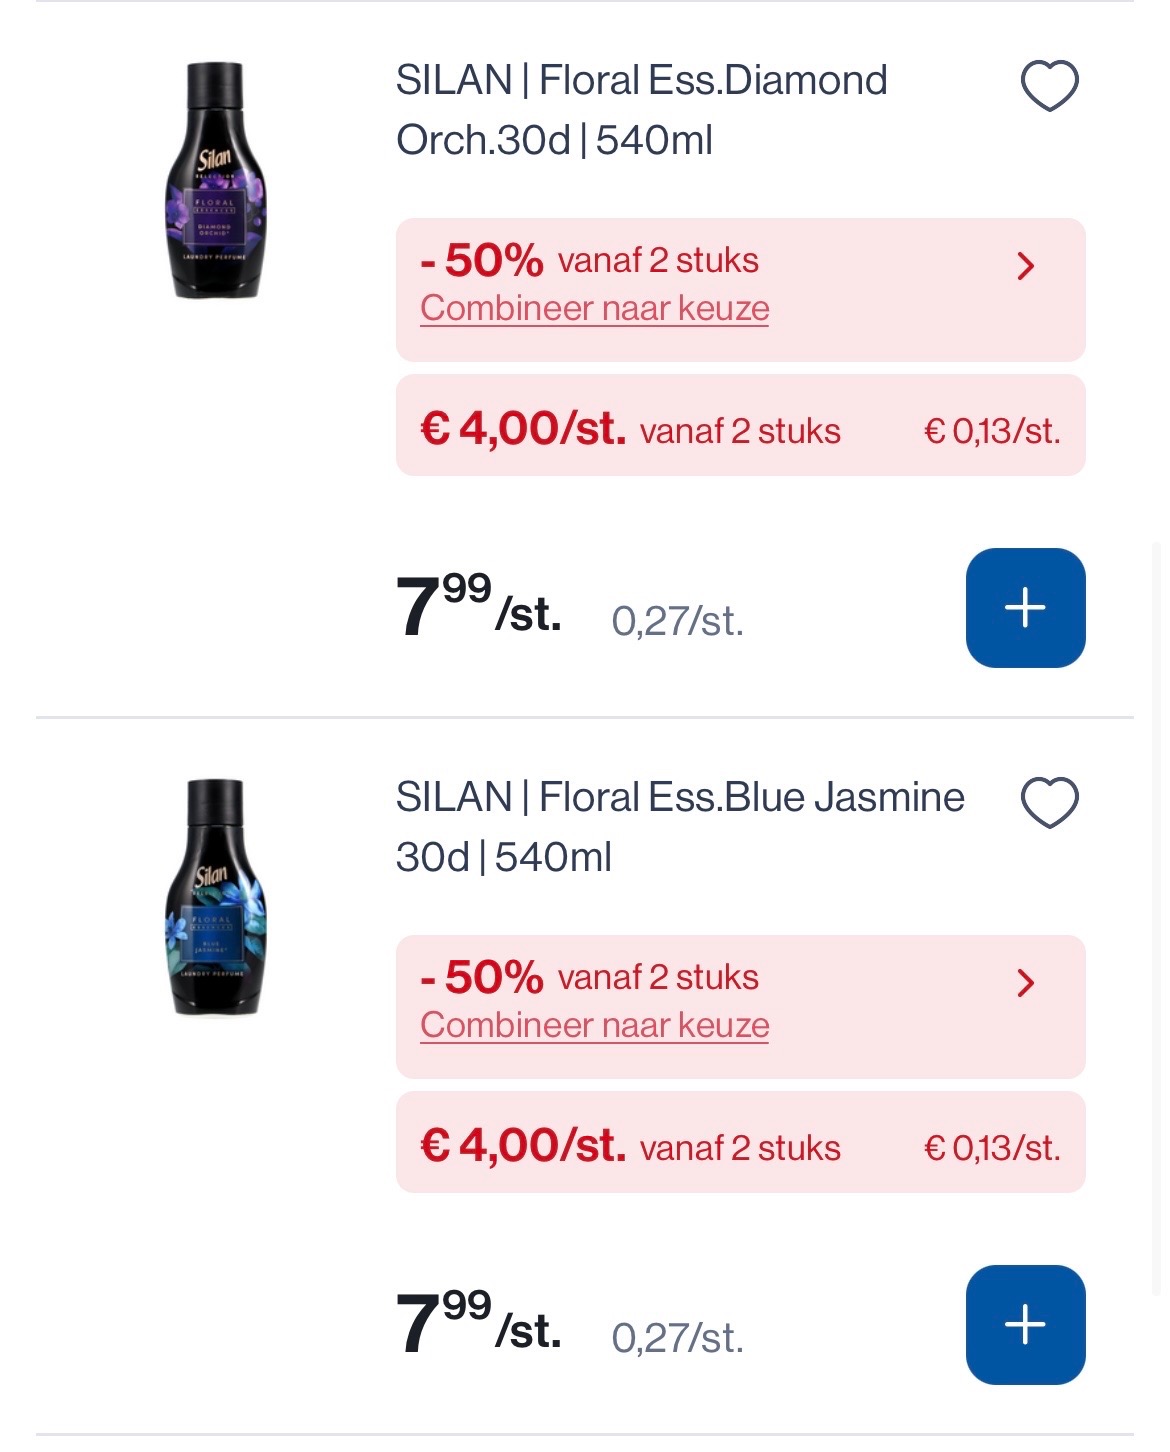Favorite the Blue Jasmine product with heart

[x=1049, y=802]
